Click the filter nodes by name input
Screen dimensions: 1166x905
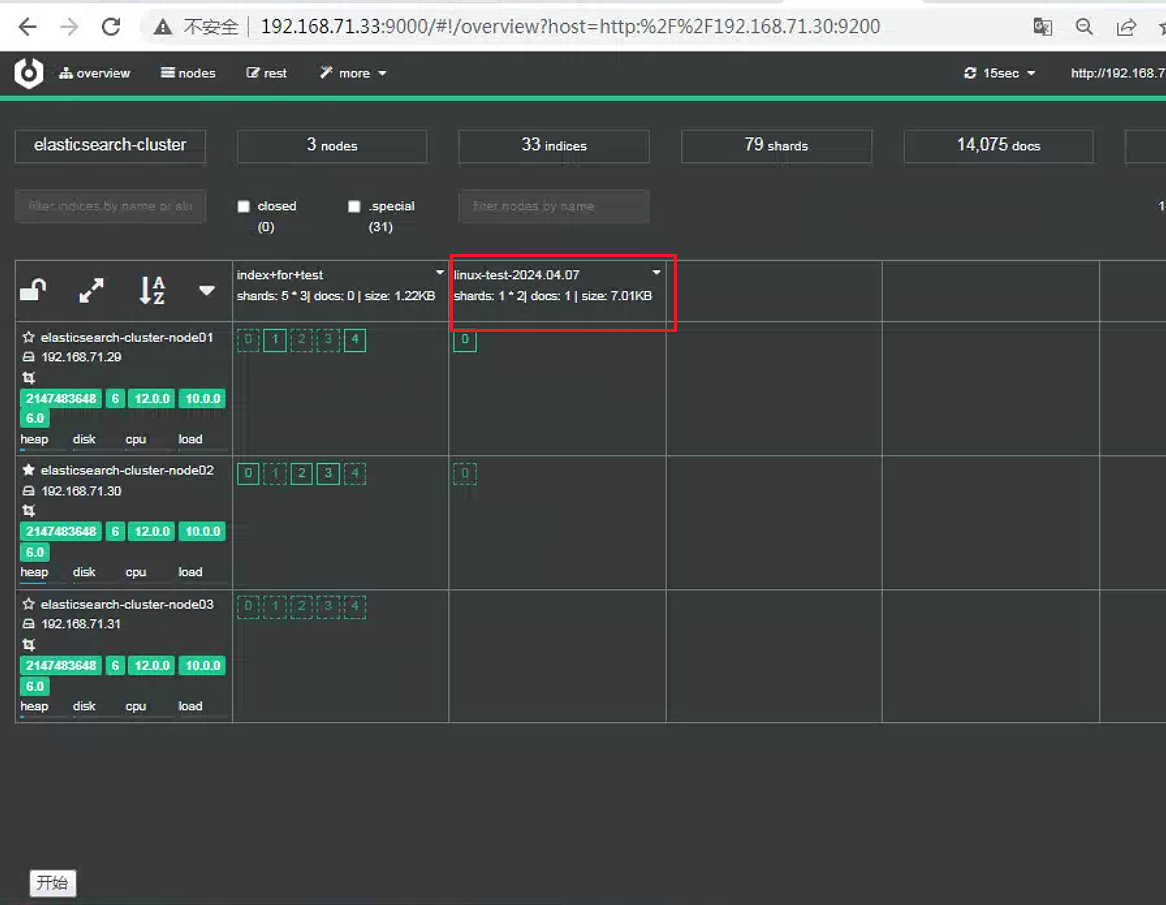tap(554, 206)
